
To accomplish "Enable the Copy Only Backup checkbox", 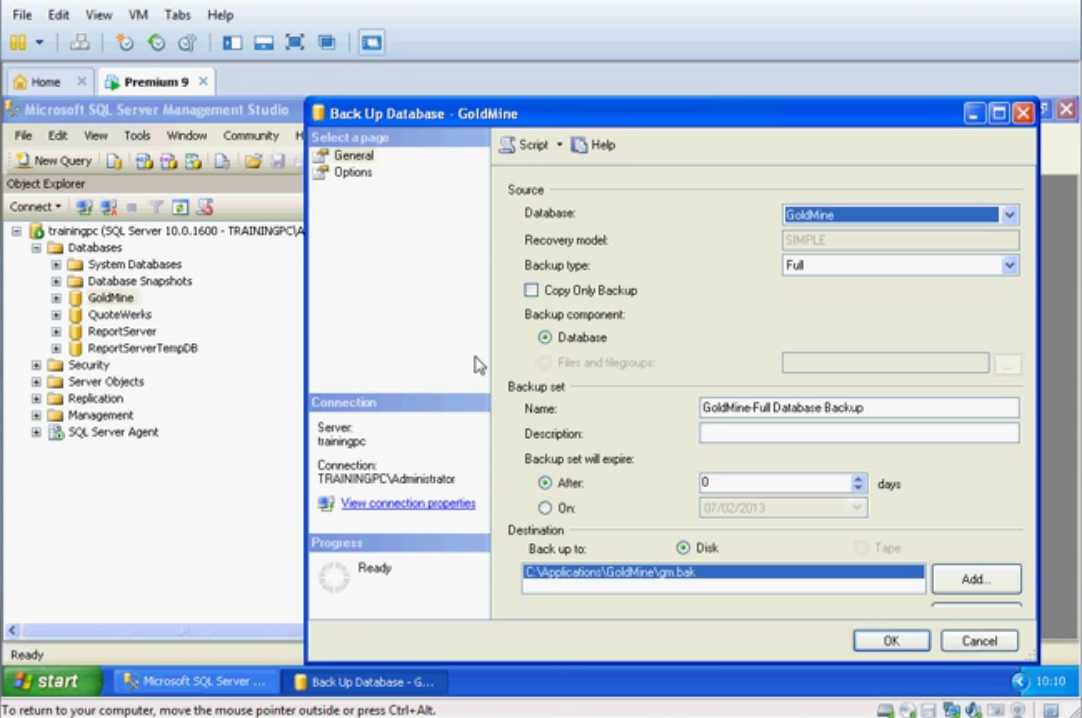I will pyautogui.click(x=531, y=290).
